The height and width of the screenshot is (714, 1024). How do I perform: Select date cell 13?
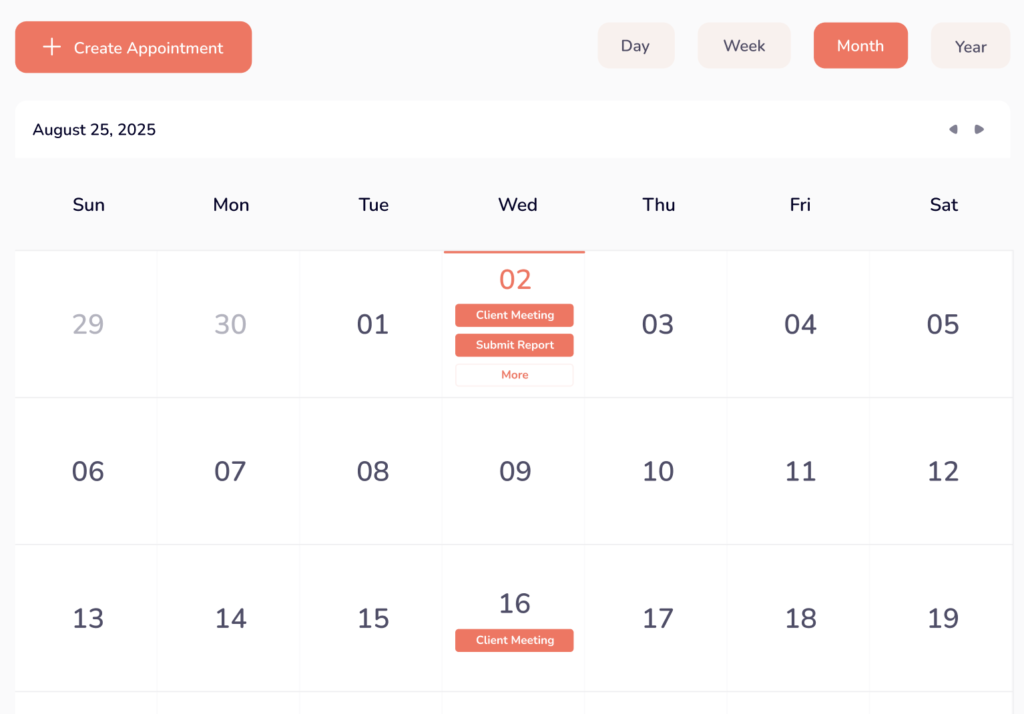pyautogui.click(x=88, y=618)
